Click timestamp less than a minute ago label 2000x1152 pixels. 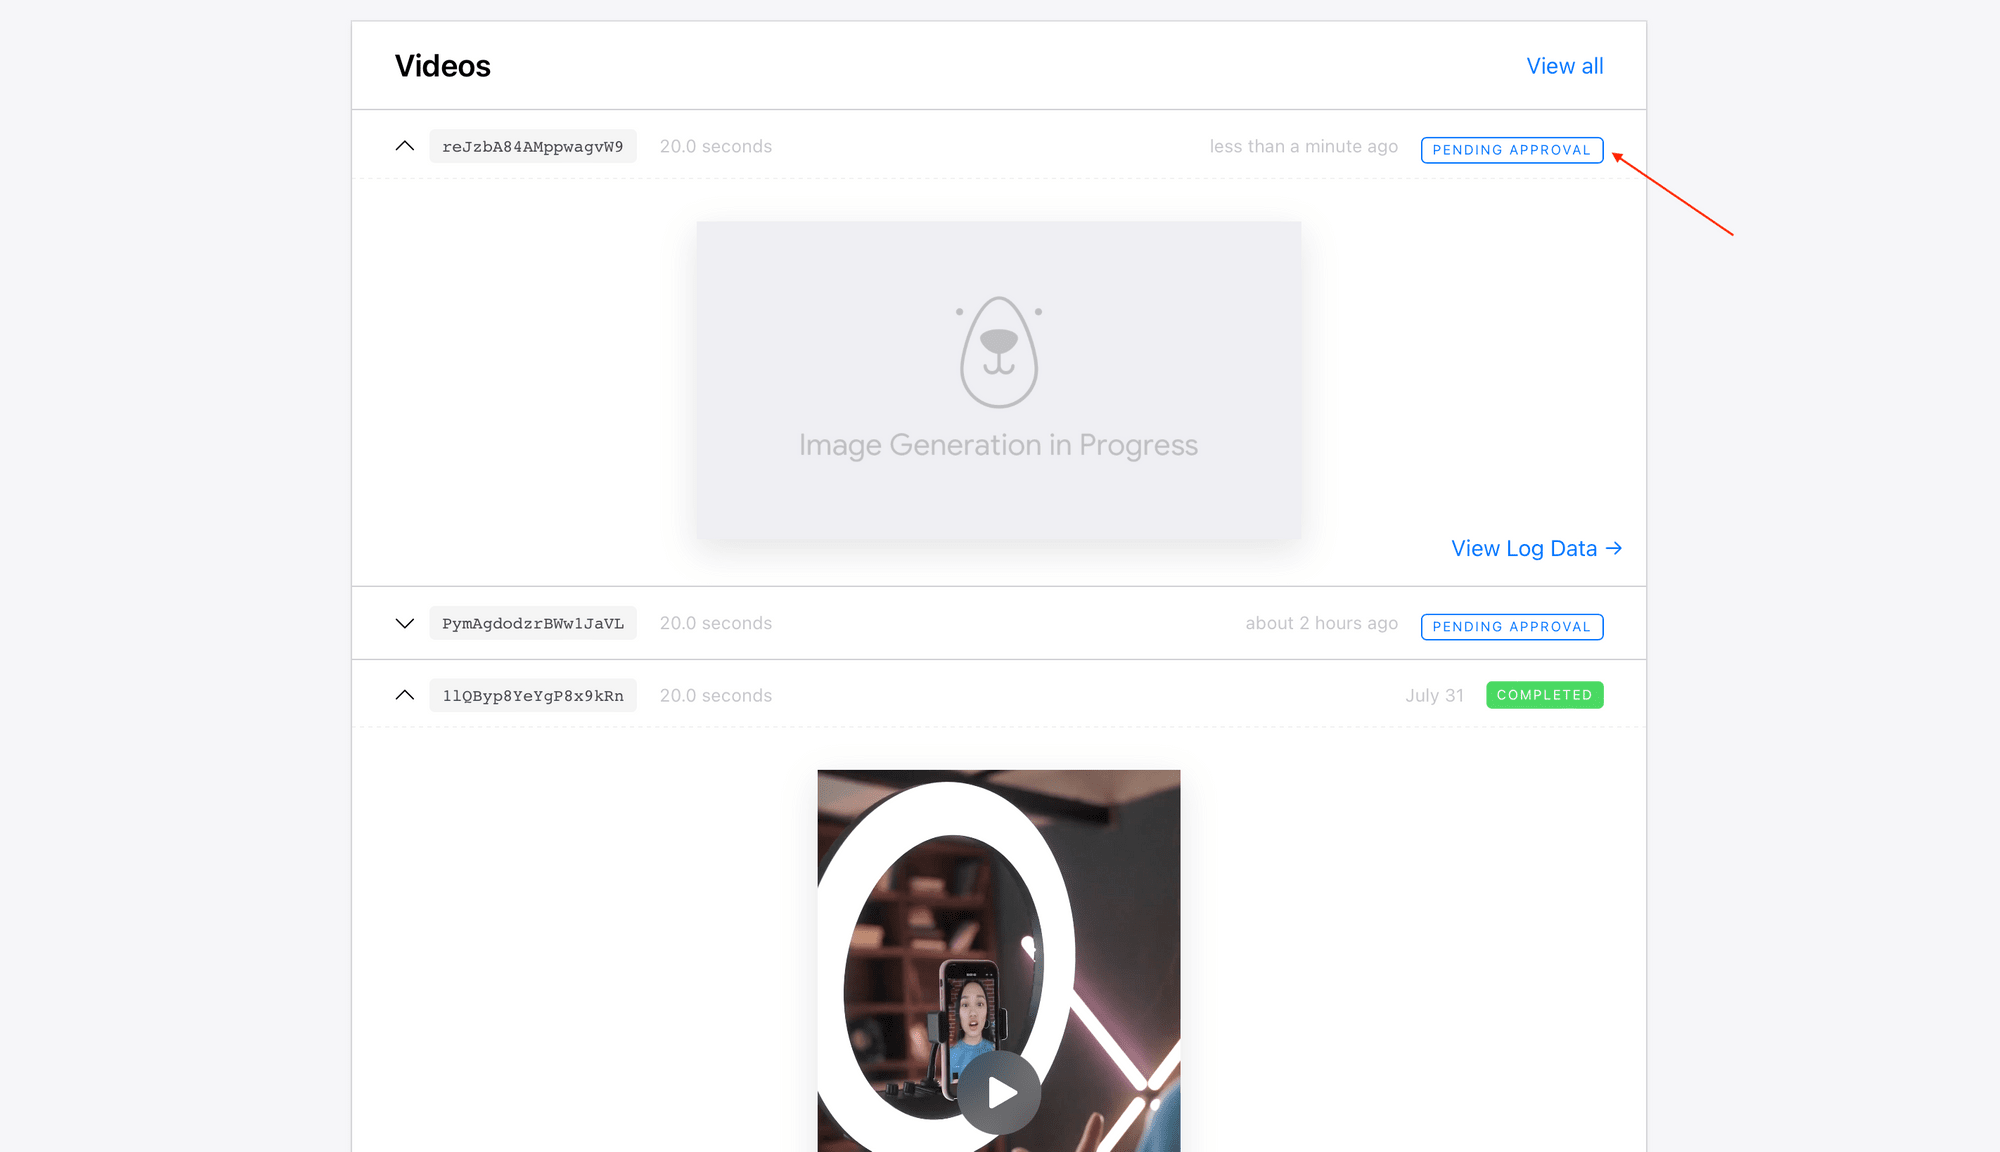point(1302,146)
